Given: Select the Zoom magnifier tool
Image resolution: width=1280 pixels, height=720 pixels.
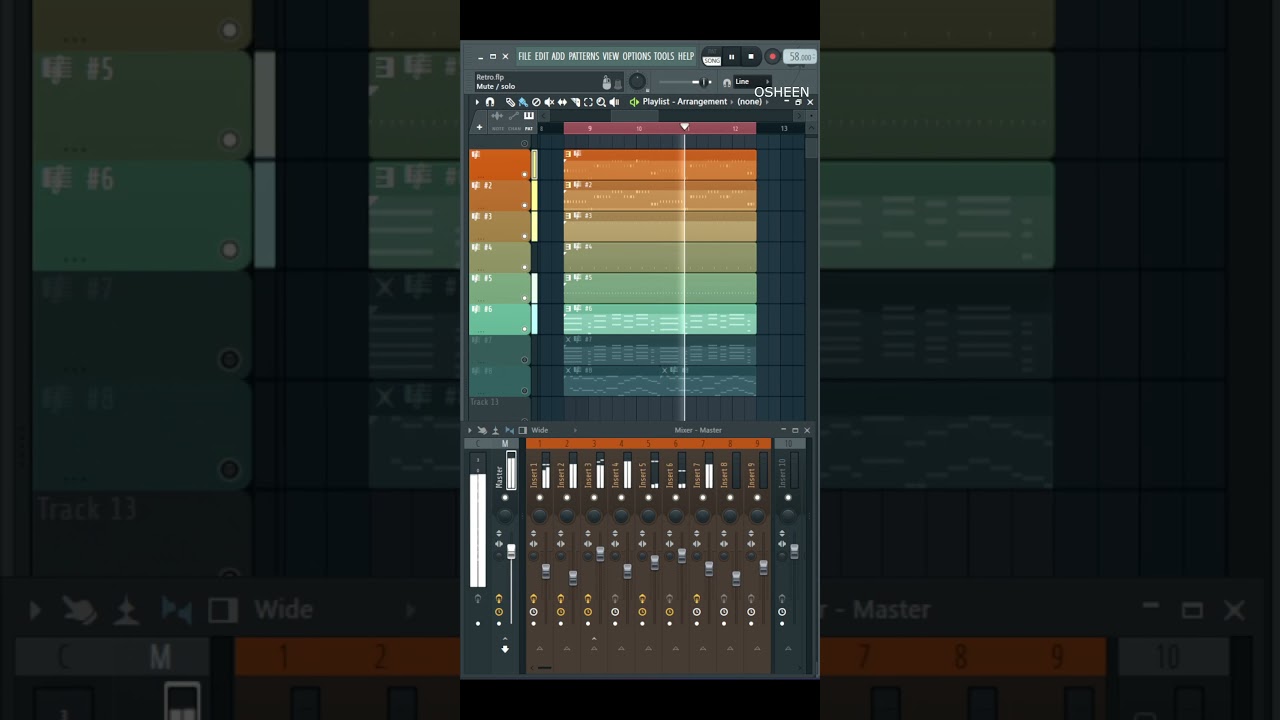Looking at the screenshot, I should [601, 102].
